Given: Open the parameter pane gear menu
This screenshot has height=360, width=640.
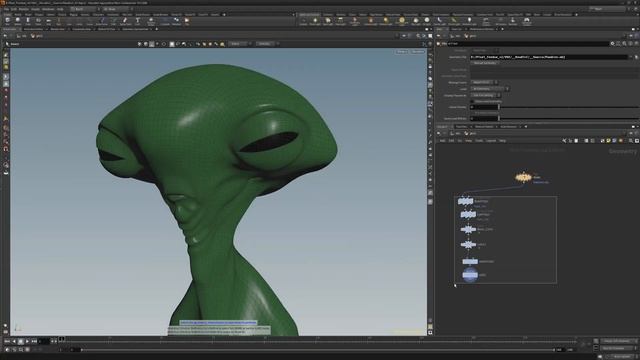Looking at the screenshot, I should tap(613, 44).
